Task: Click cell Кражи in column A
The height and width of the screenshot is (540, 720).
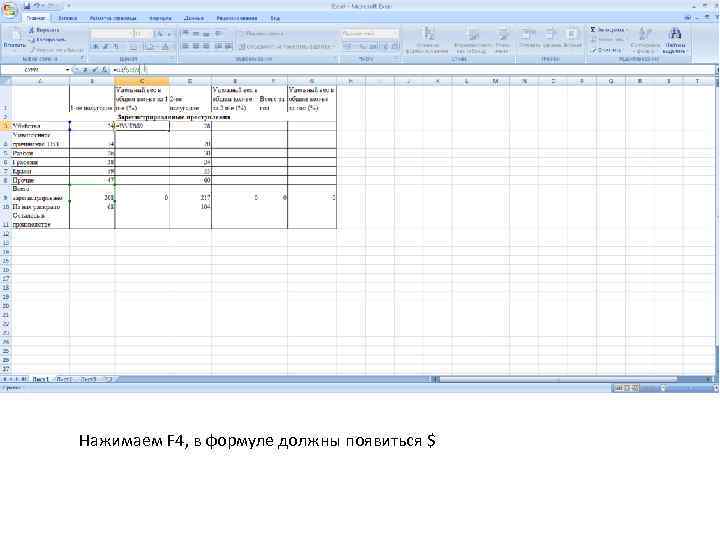Action: pos(40,171)
